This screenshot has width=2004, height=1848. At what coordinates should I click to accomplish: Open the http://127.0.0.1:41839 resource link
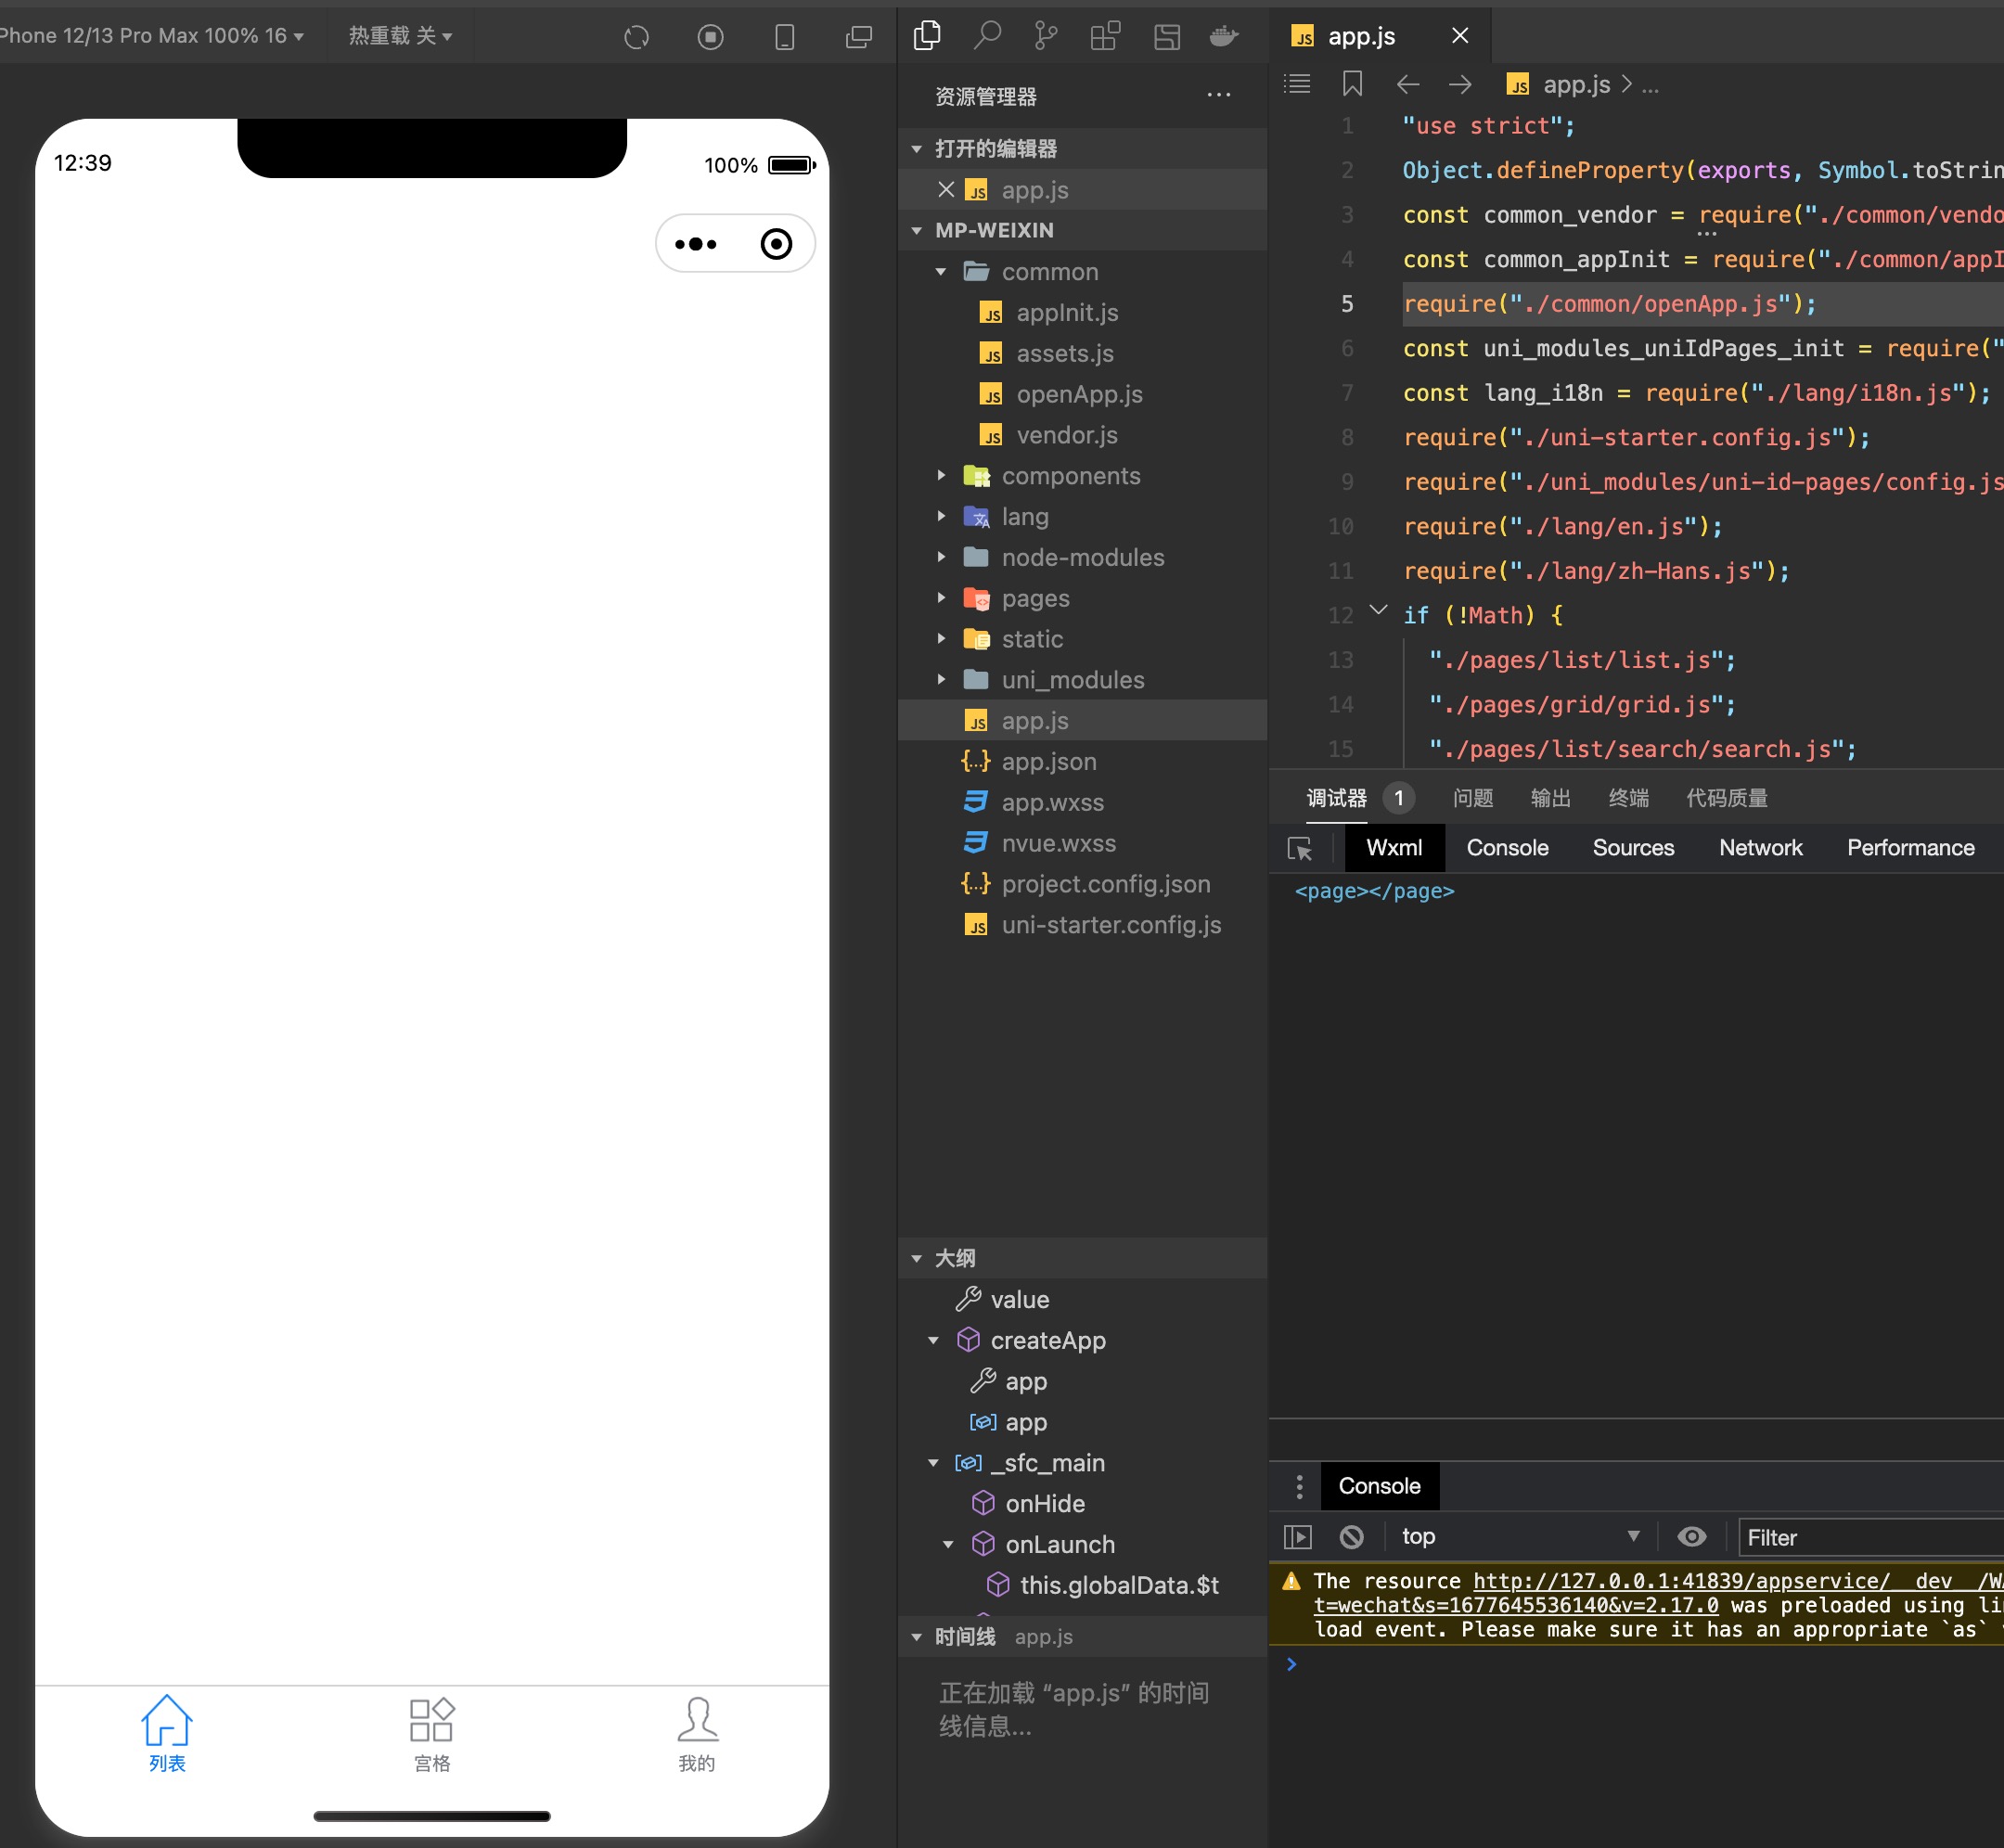[x=1738, y=1581]
